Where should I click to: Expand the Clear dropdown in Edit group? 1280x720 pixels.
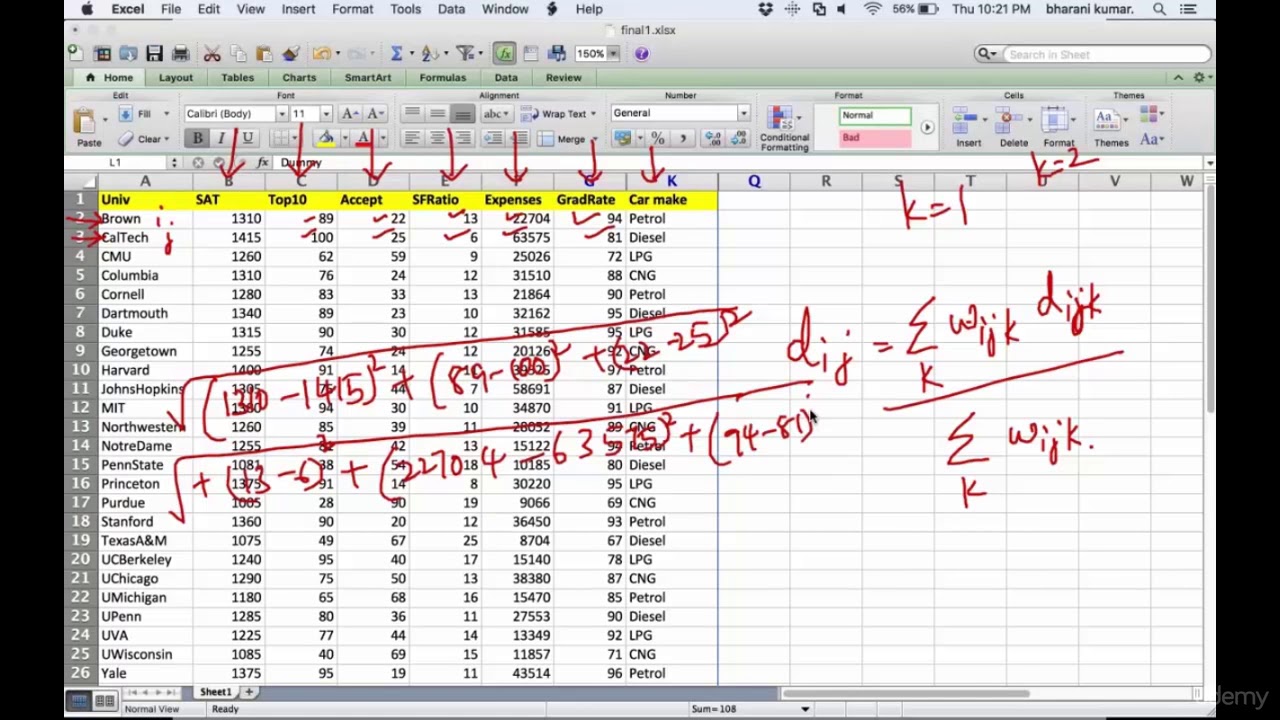pos(166,139)
